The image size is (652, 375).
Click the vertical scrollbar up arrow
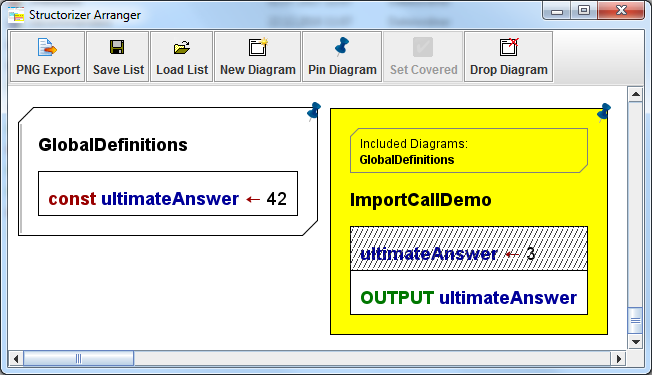[635, 94]
